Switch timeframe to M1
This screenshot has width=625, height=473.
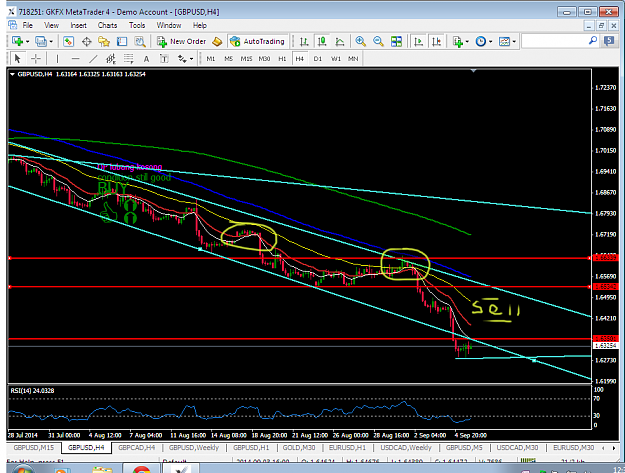210,59
